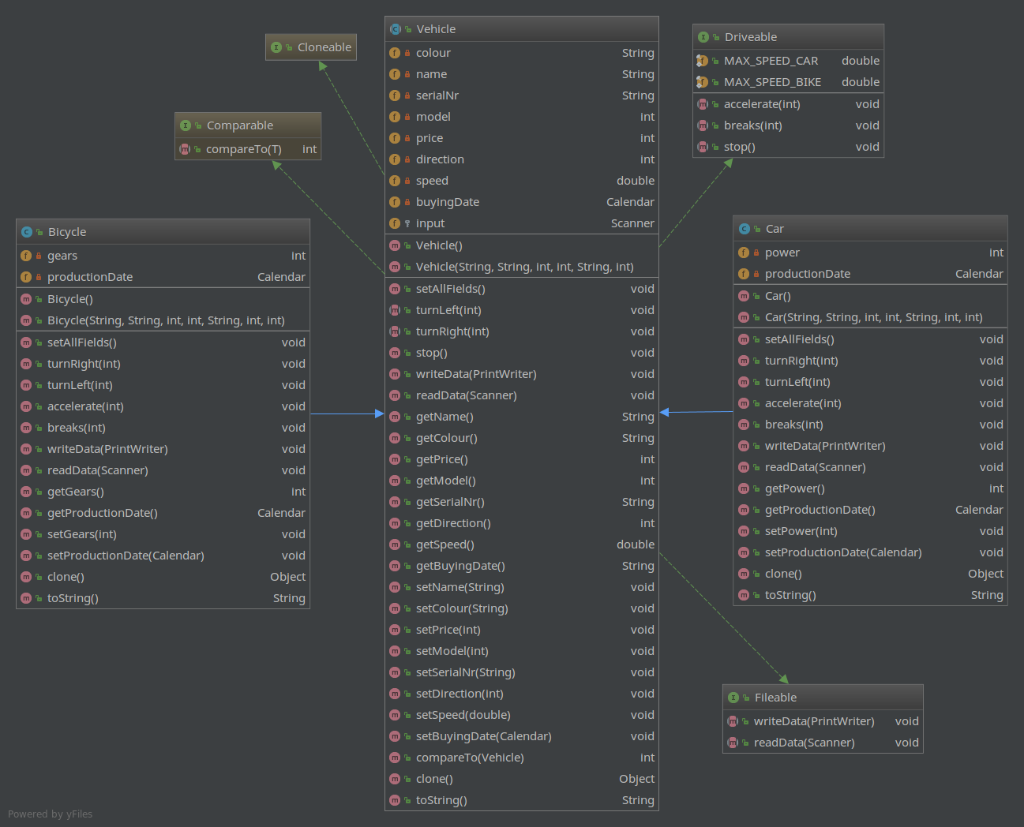The image size is (1024, 827).
Task: Select Car's turnRight(int) method
Action: point(871,361)
